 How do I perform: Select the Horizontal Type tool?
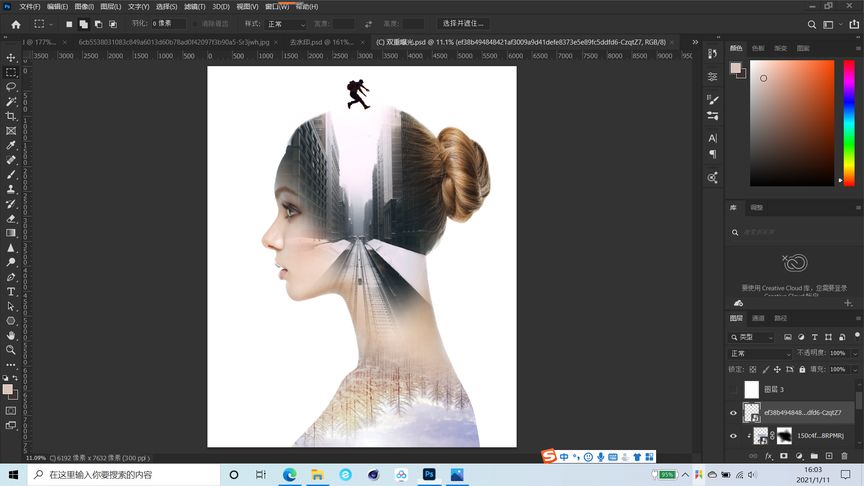11,291
